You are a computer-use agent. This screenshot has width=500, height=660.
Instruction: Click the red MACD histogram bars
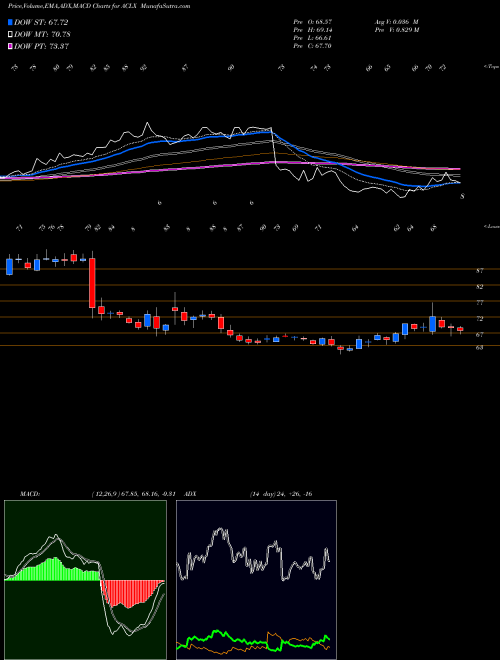pos(130,593)
